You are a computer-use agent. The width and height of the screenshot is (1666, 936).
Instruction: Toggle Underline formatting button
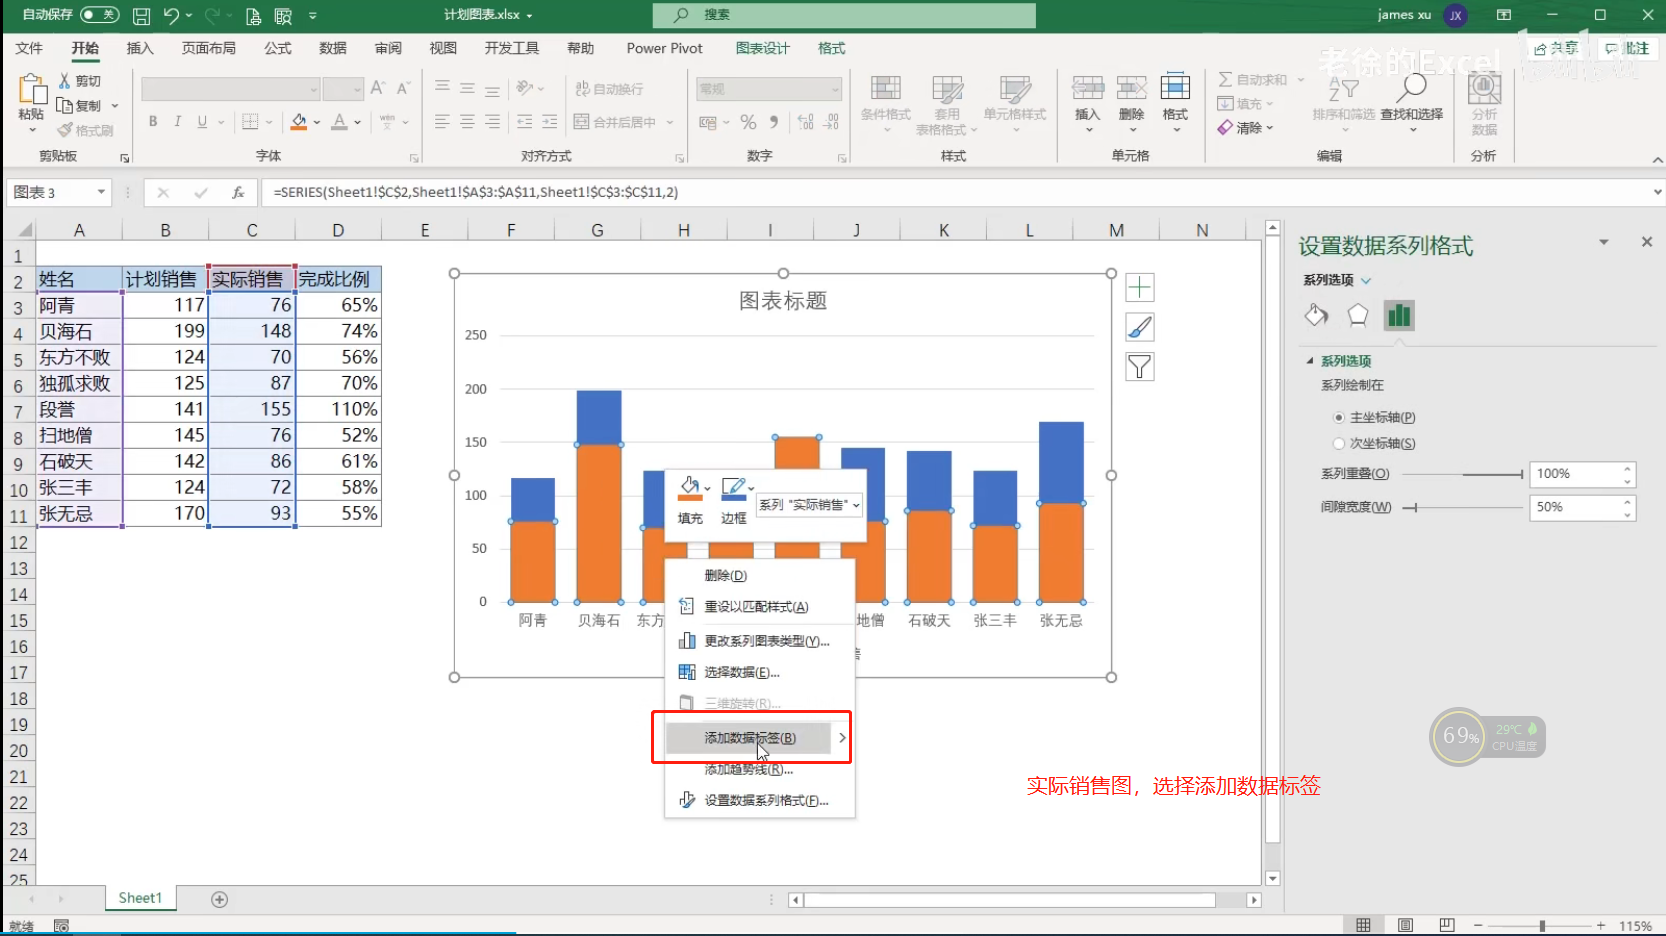(x=202, y=122)
